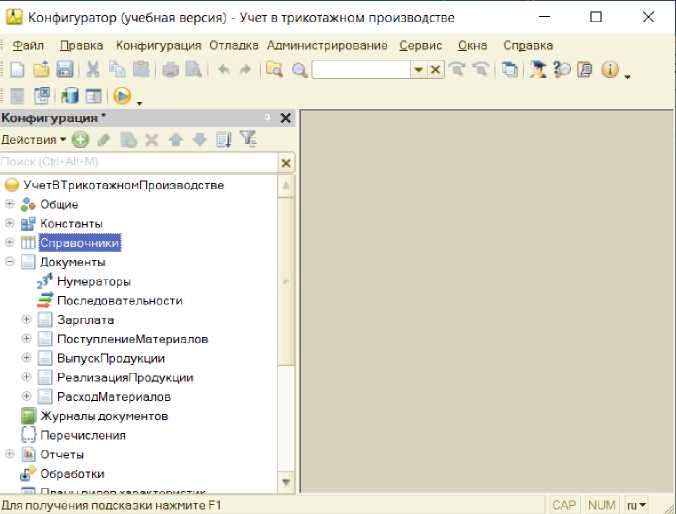
Task: Open the toolbar search combo box dropdown
Action: pos(419,70)
